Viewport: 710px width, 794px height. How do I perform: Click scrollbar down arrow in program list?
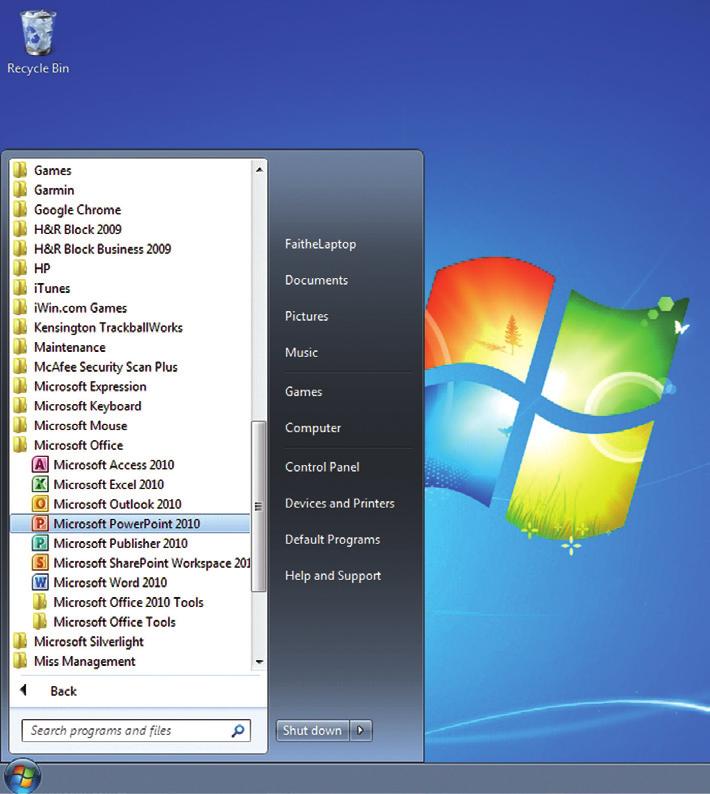tap(259, 661)
